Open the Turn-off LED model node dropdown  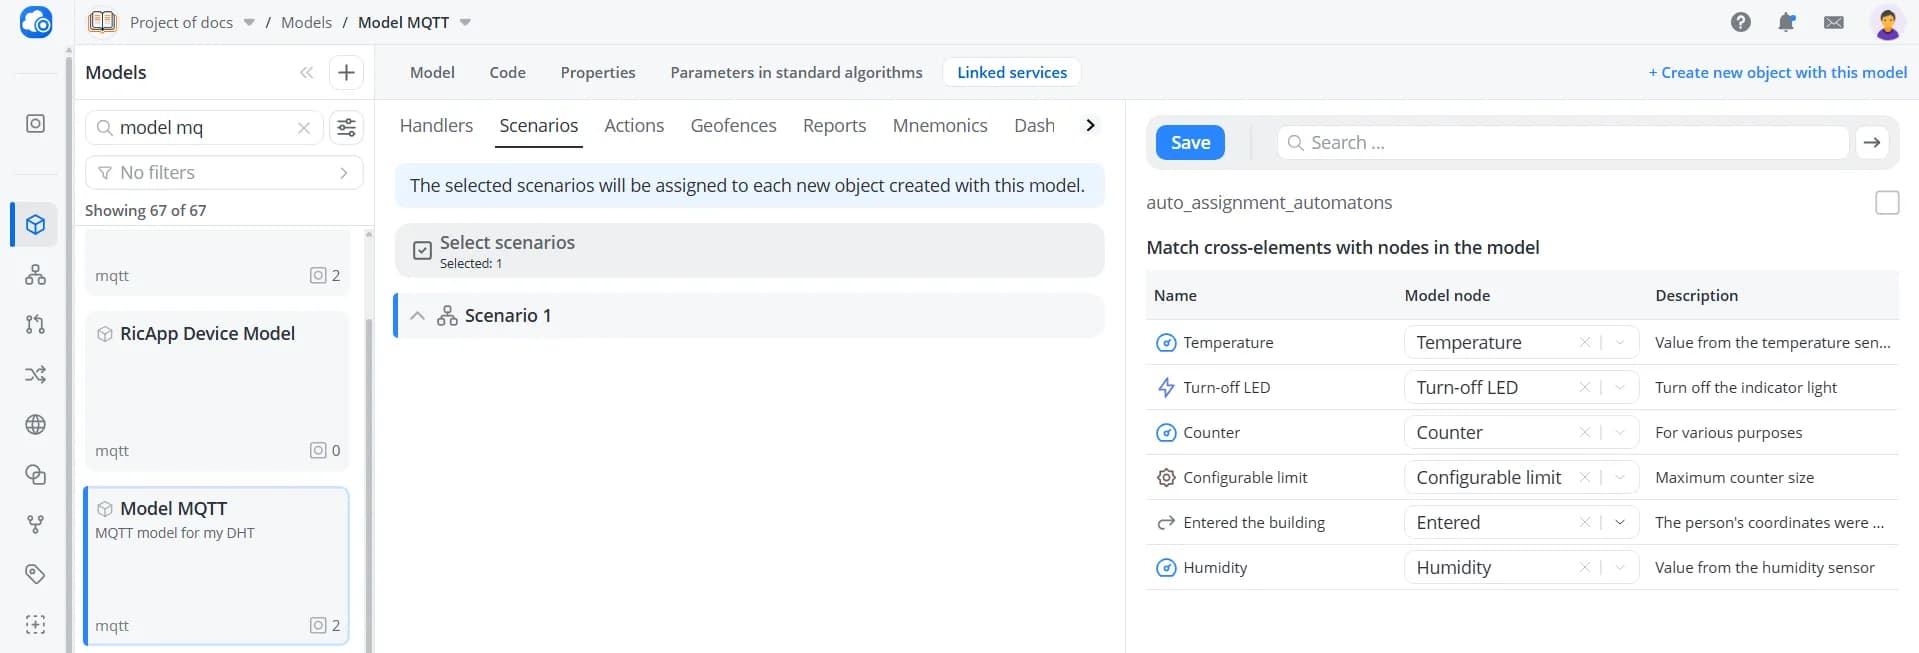[1620, 388]
